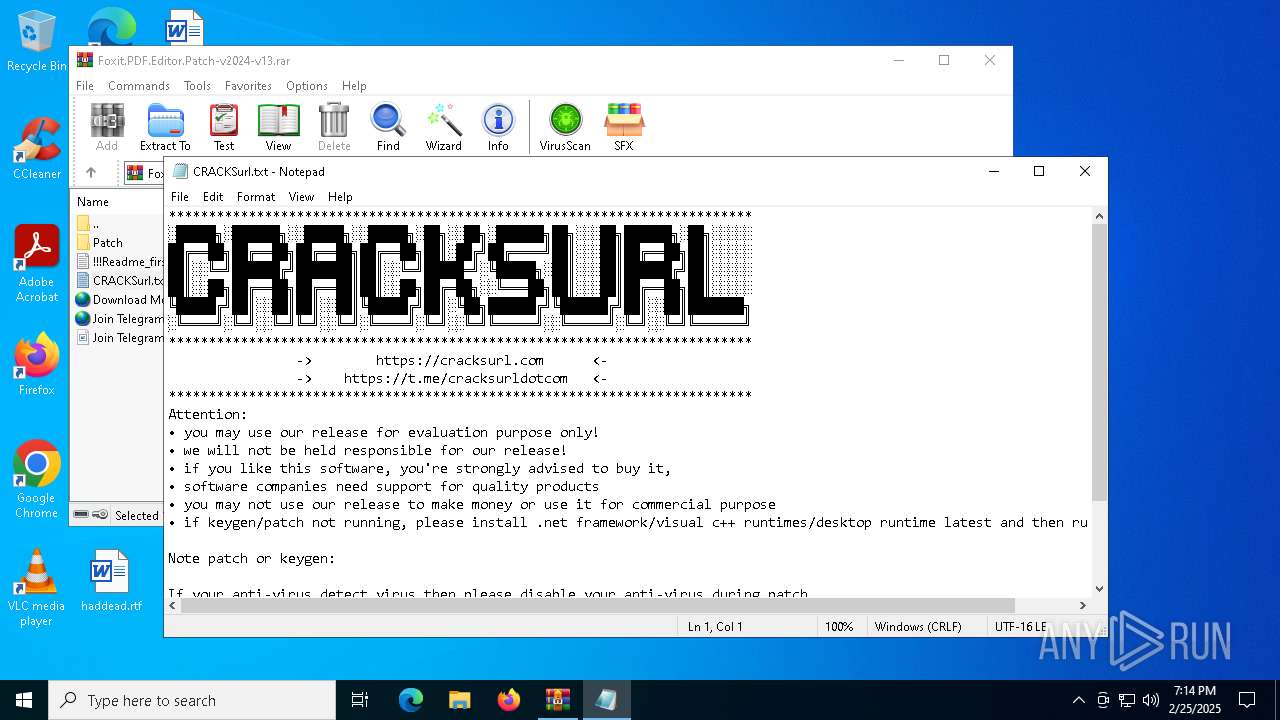Open haddead.rtf desktop file
Screen dimensions: 1280x720
pos(111,580)
